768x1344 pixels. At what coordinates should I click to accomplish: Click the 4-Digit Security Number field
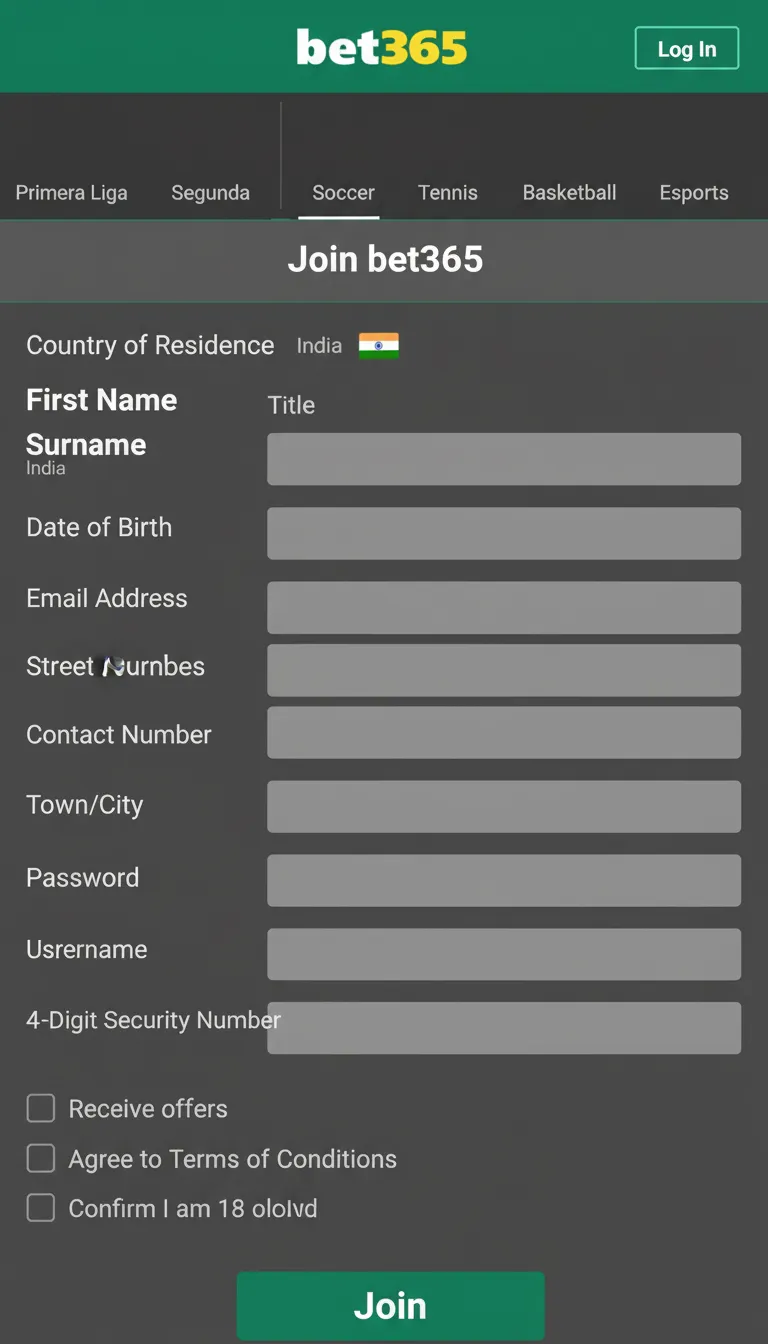click(503, 1028)
